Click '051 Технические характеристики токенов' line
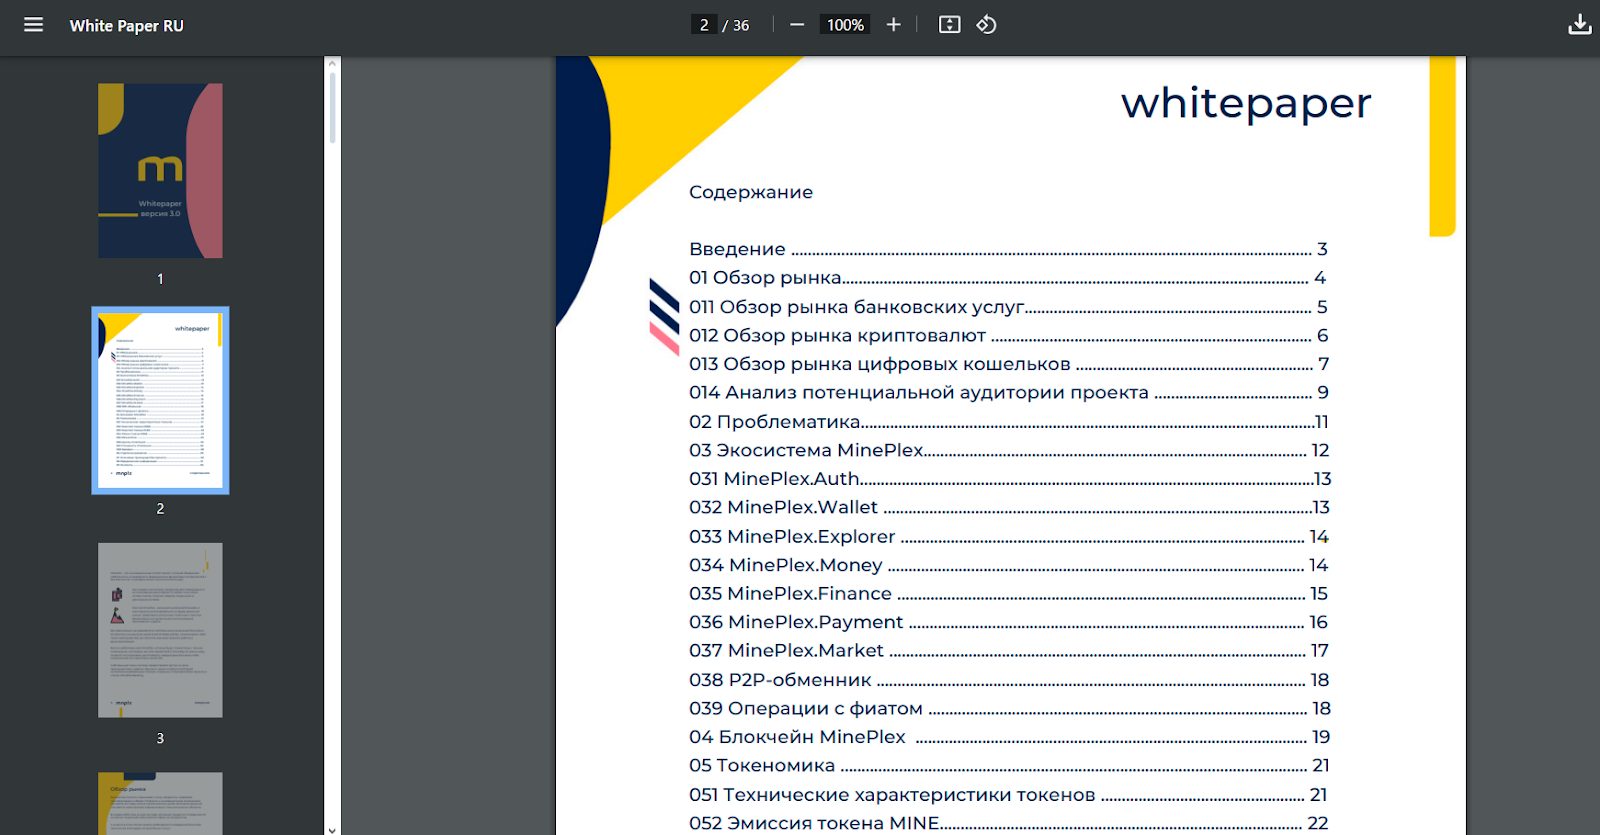1600x835 pixels. tap(1008, 795)
